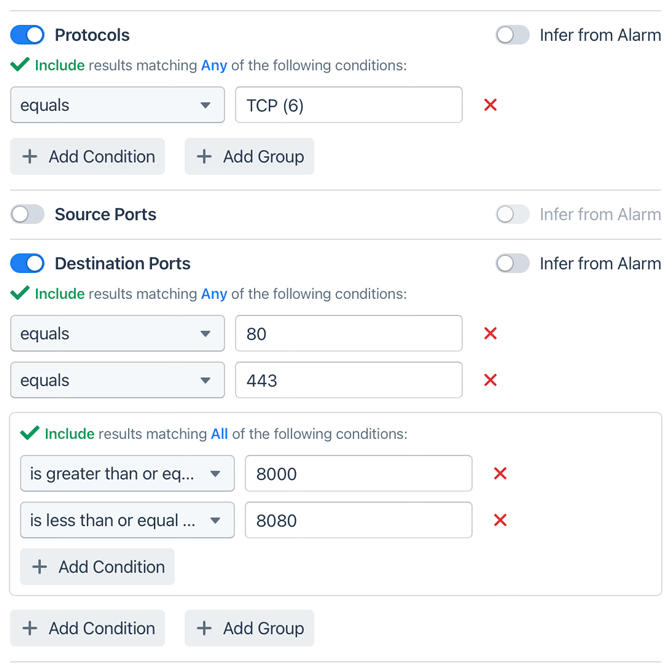Viewport: 672px width, 672px height.
Task: Open the equals operator dropdown for TCP (6)
Action: coord(117,105)
